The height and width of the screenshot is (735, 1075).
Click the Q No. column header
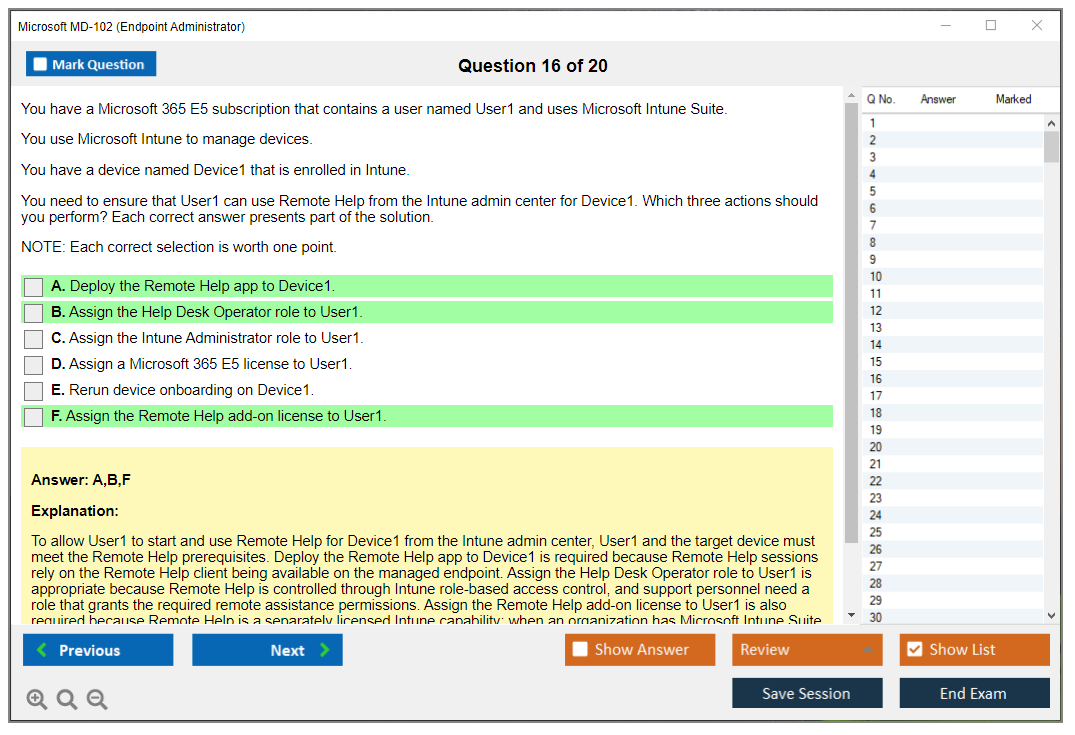(x=880, y=99)
